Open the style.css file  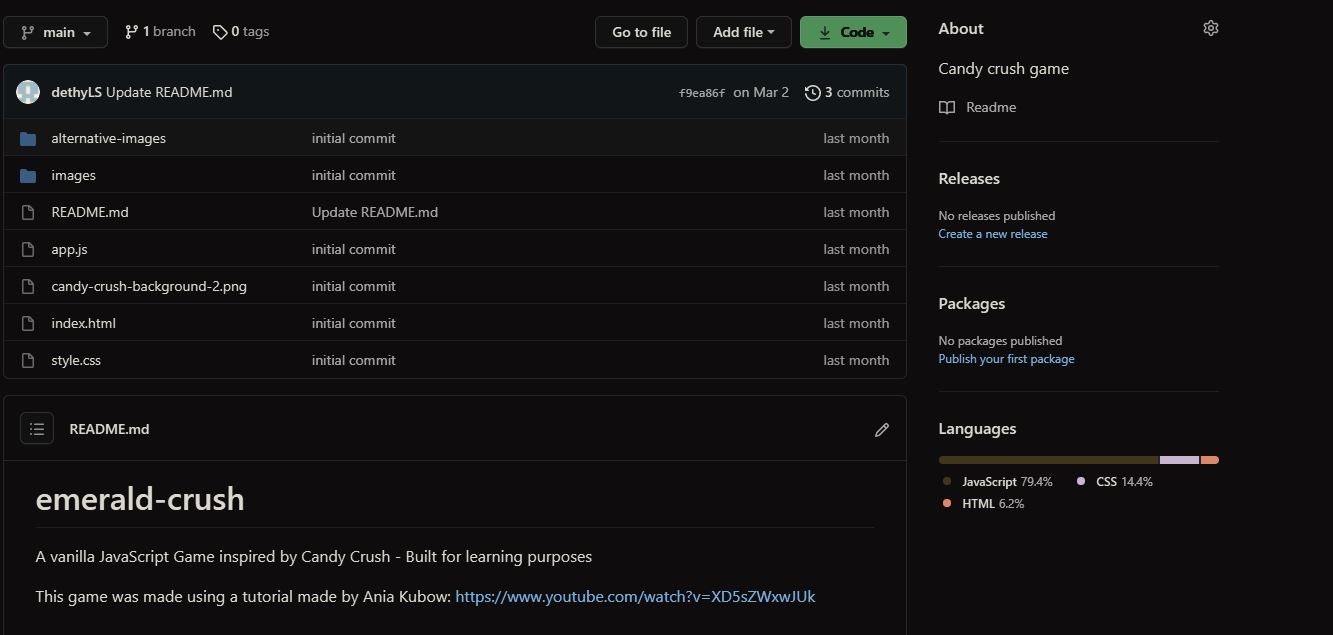[76, 360]
